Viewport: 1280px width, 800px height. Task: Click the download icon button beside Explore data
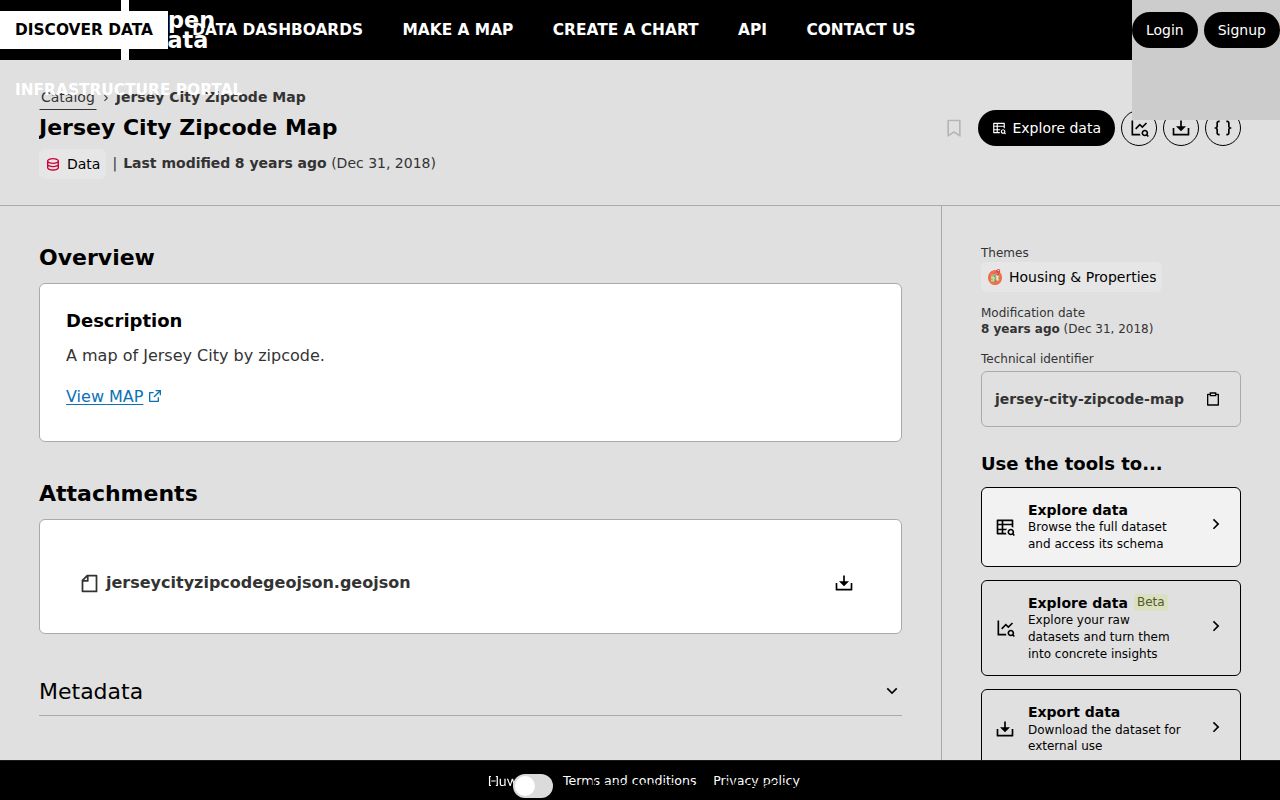click(1181, 128)
